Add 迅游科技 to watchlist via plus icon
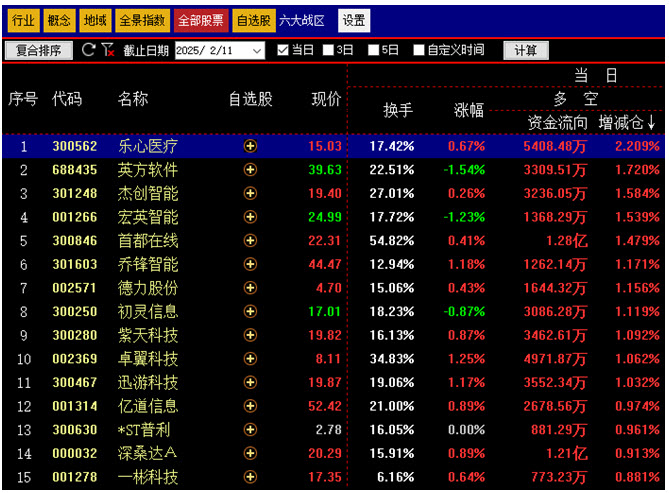Image resolution: width=669 pixels, height=493 pixels. 250,382
